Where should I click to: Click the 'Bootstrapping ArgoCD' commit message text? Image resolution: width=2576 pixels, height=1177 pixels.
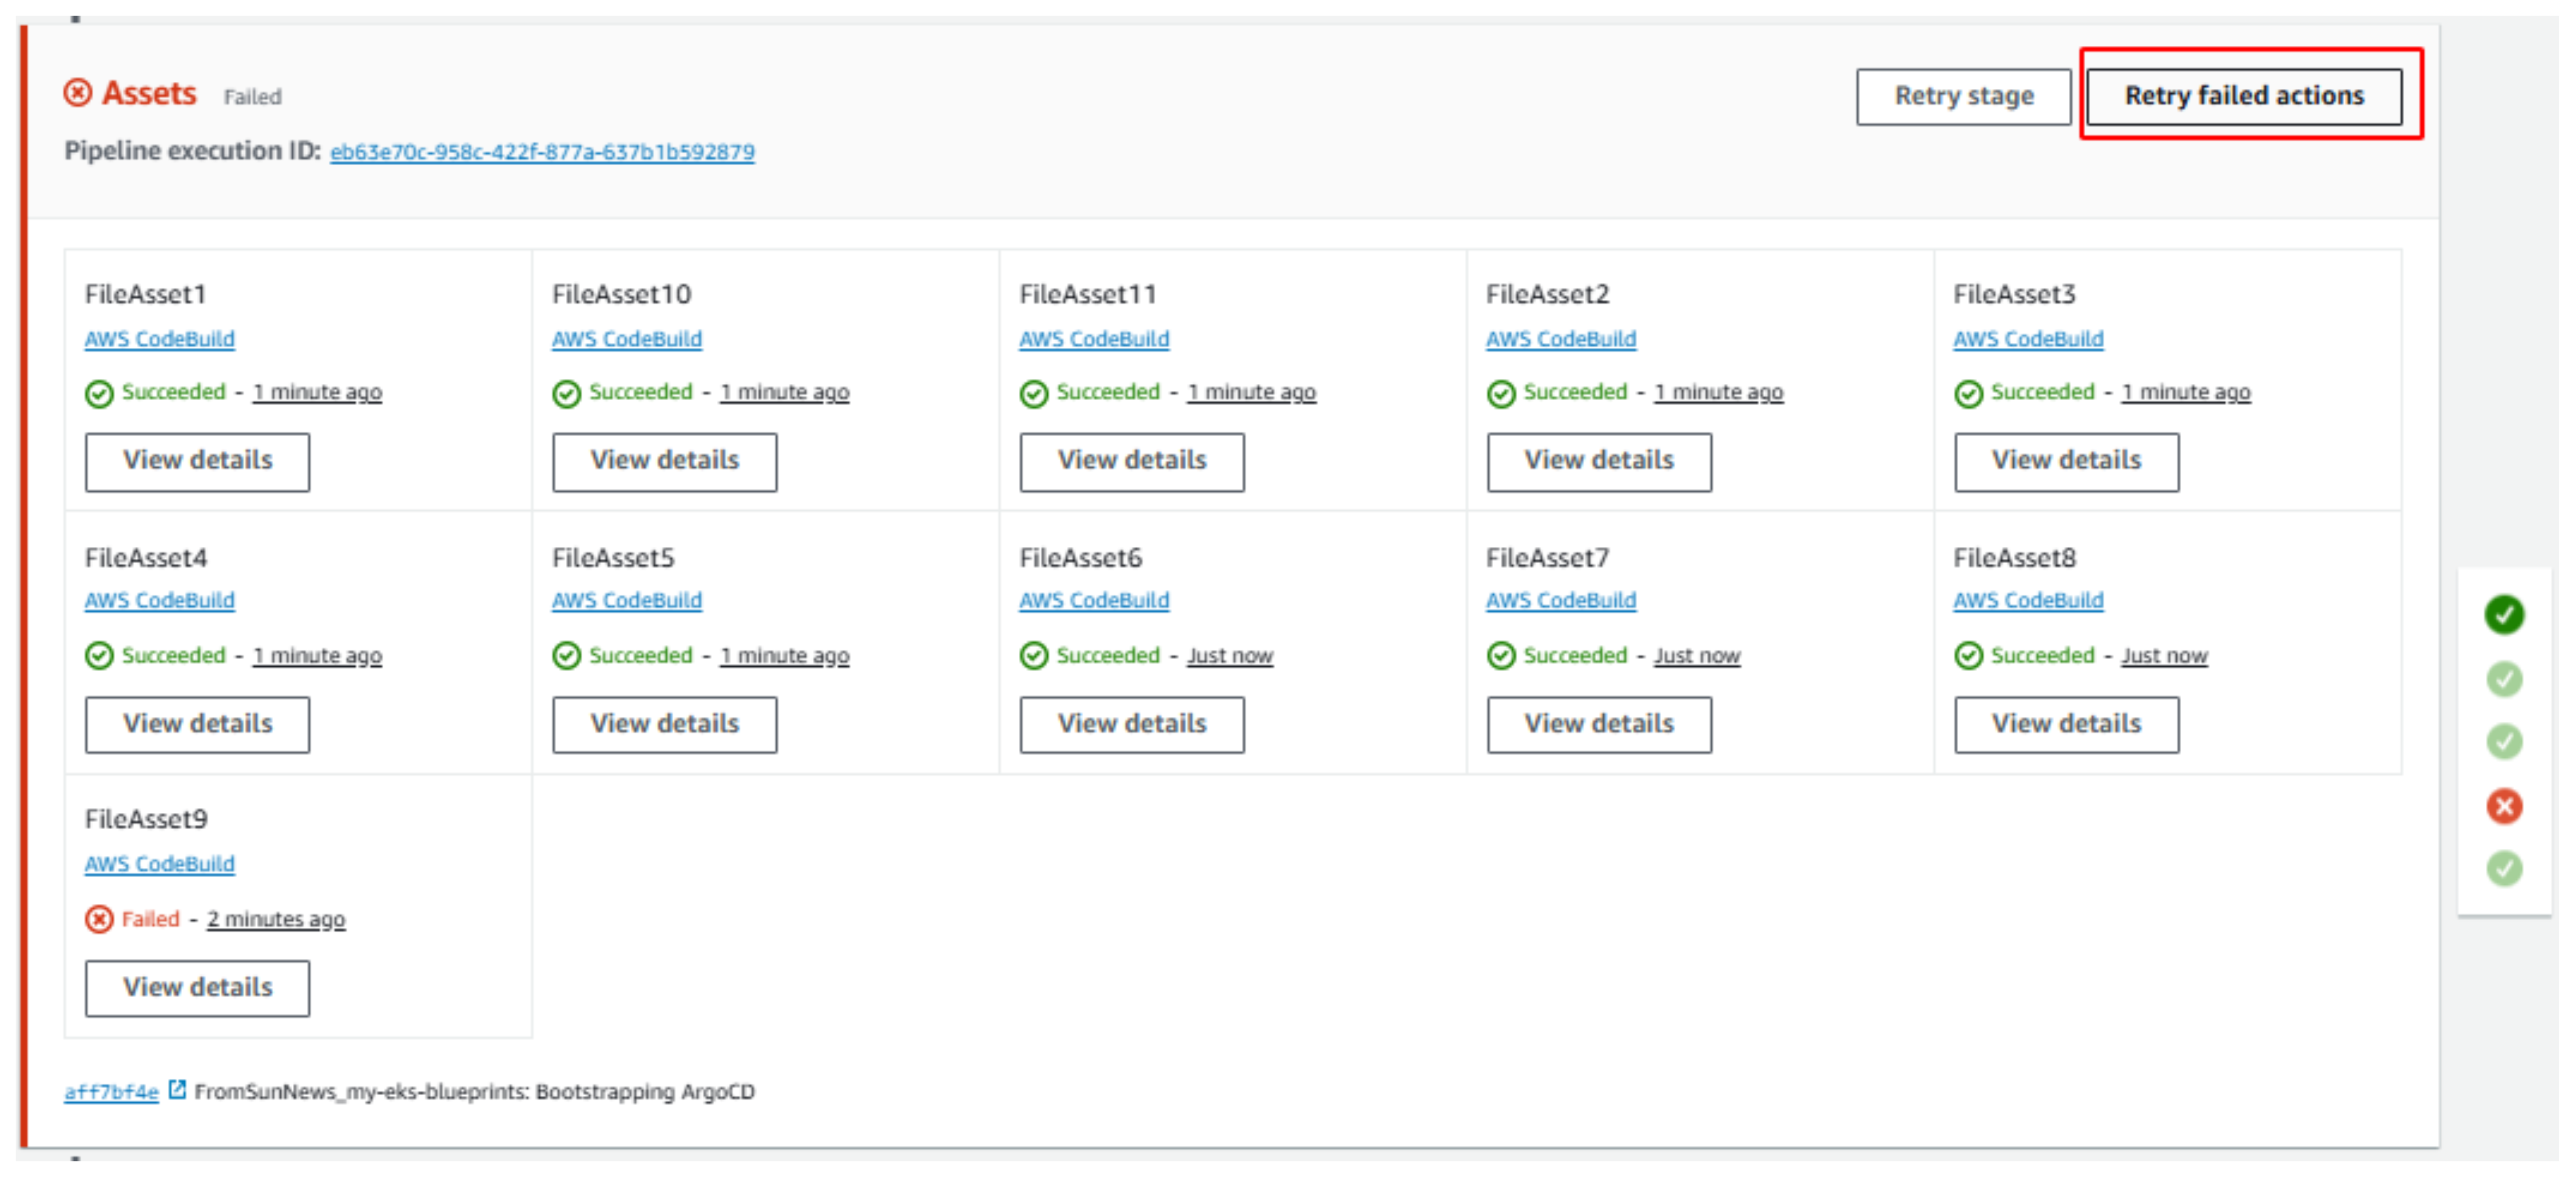click(x=645, y=1092)
